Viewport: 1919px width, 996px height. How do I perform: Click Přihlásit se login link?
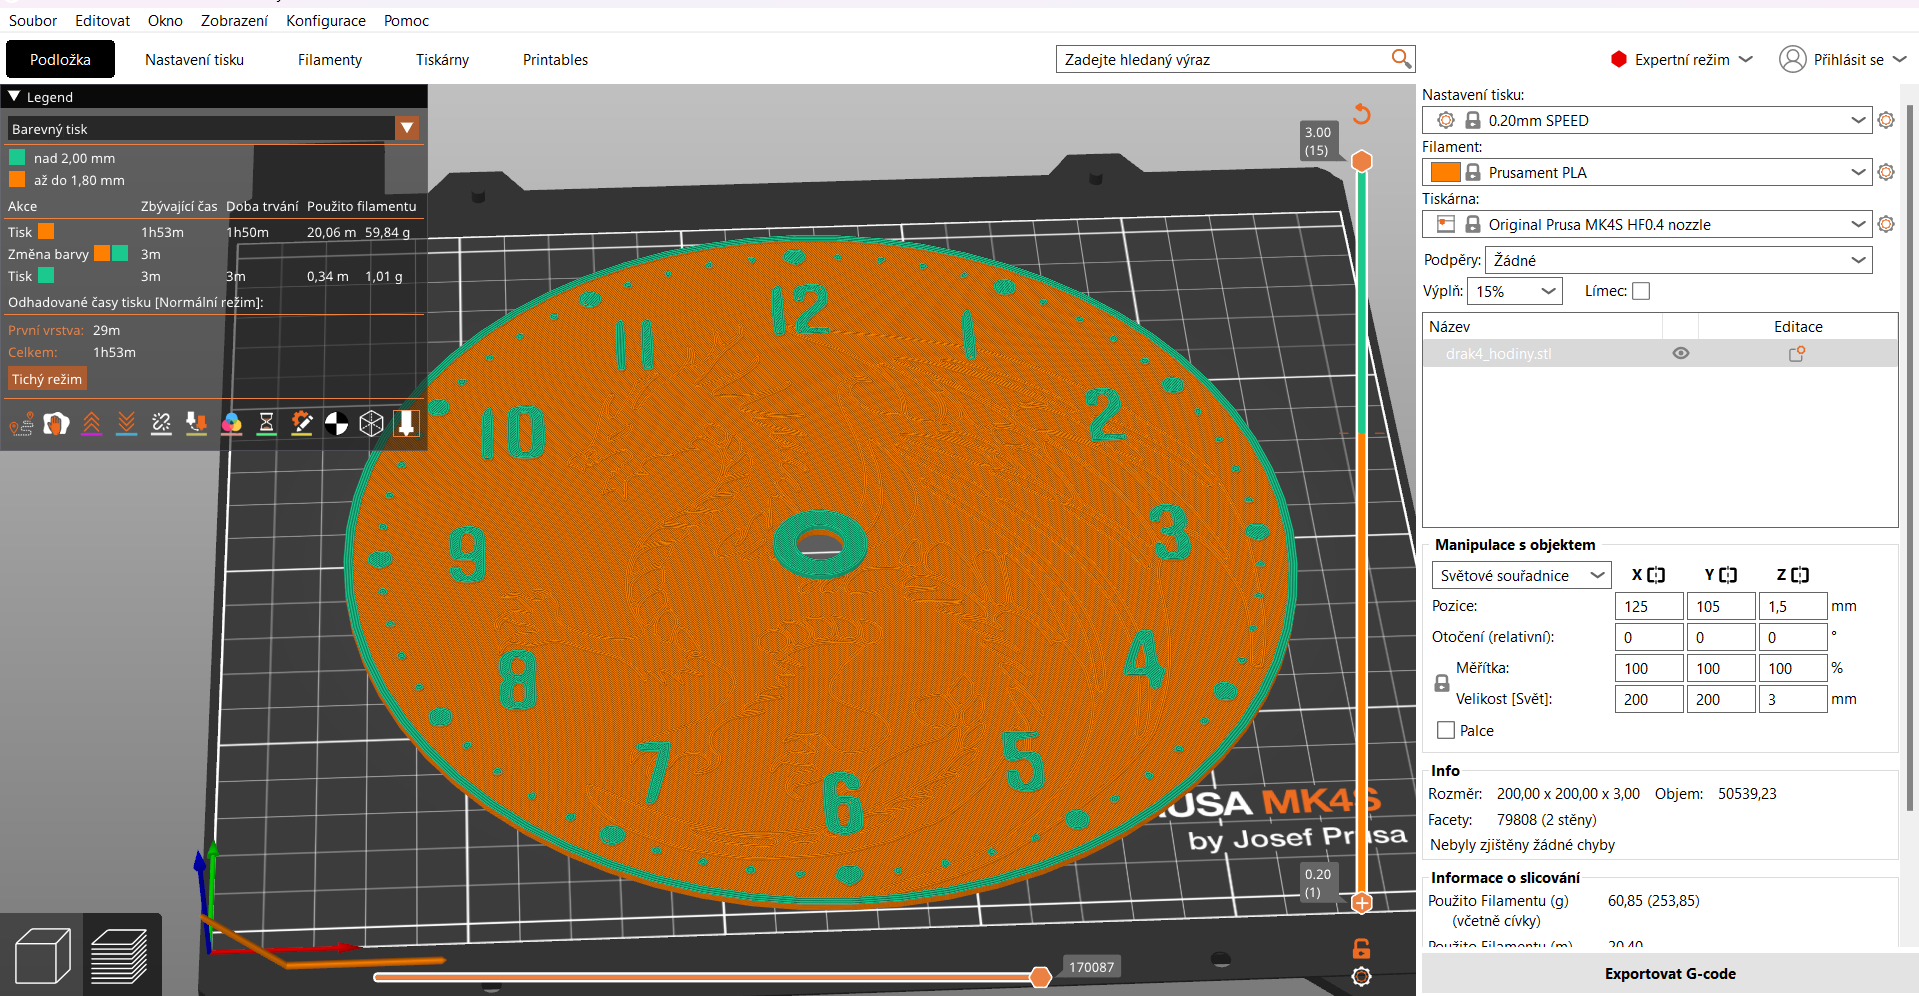point(1848,59)
